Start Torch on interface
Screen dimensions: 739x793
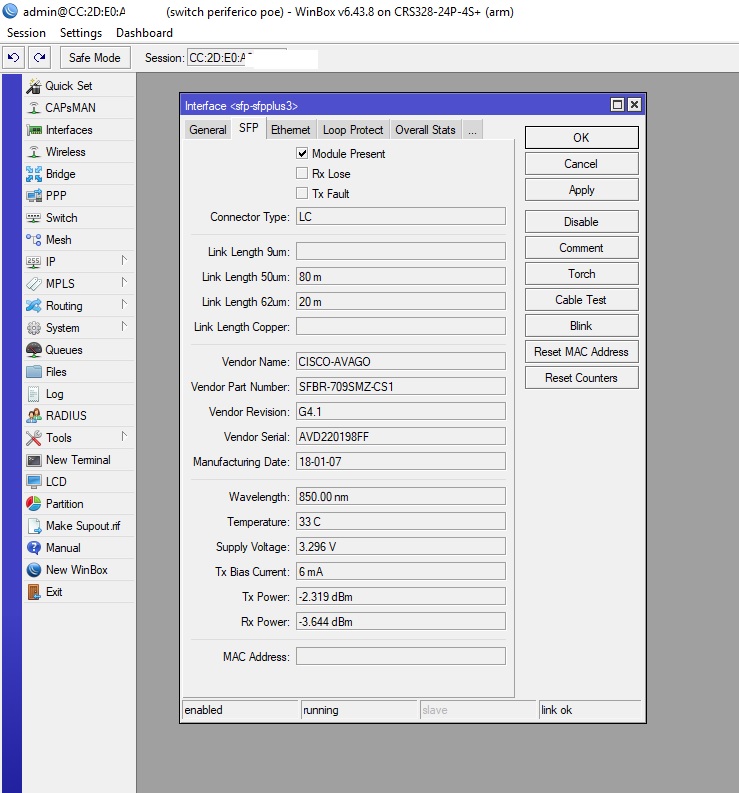[x=582, y=274]
